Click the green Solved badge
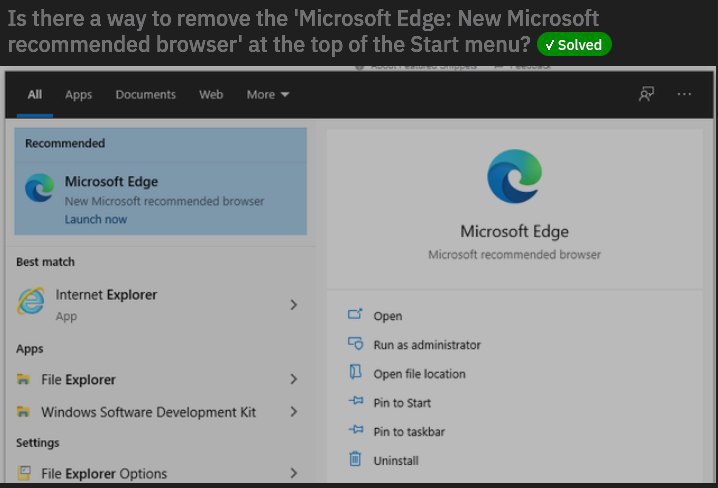Image resolution: width=718 pixels, height=488 pixels. (x=574, y=44)
